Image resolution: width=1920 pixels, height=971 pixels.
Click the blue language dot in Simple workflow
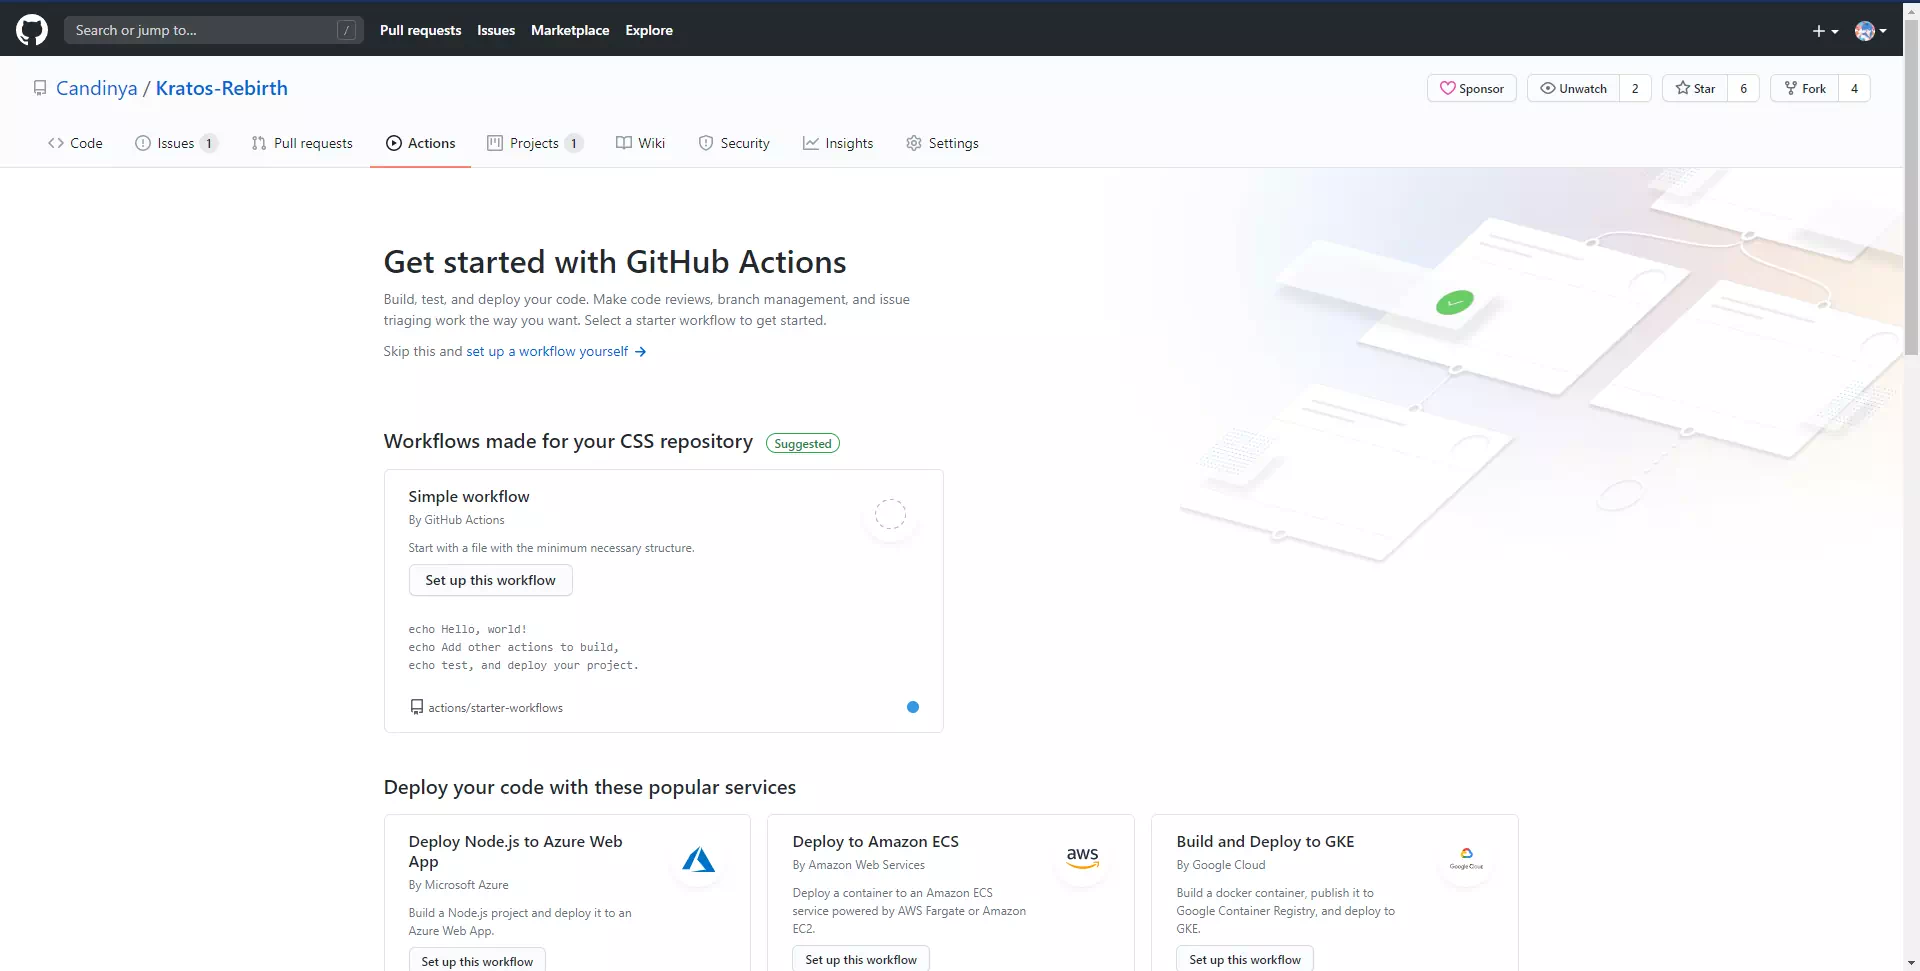(x=913, y=707)
